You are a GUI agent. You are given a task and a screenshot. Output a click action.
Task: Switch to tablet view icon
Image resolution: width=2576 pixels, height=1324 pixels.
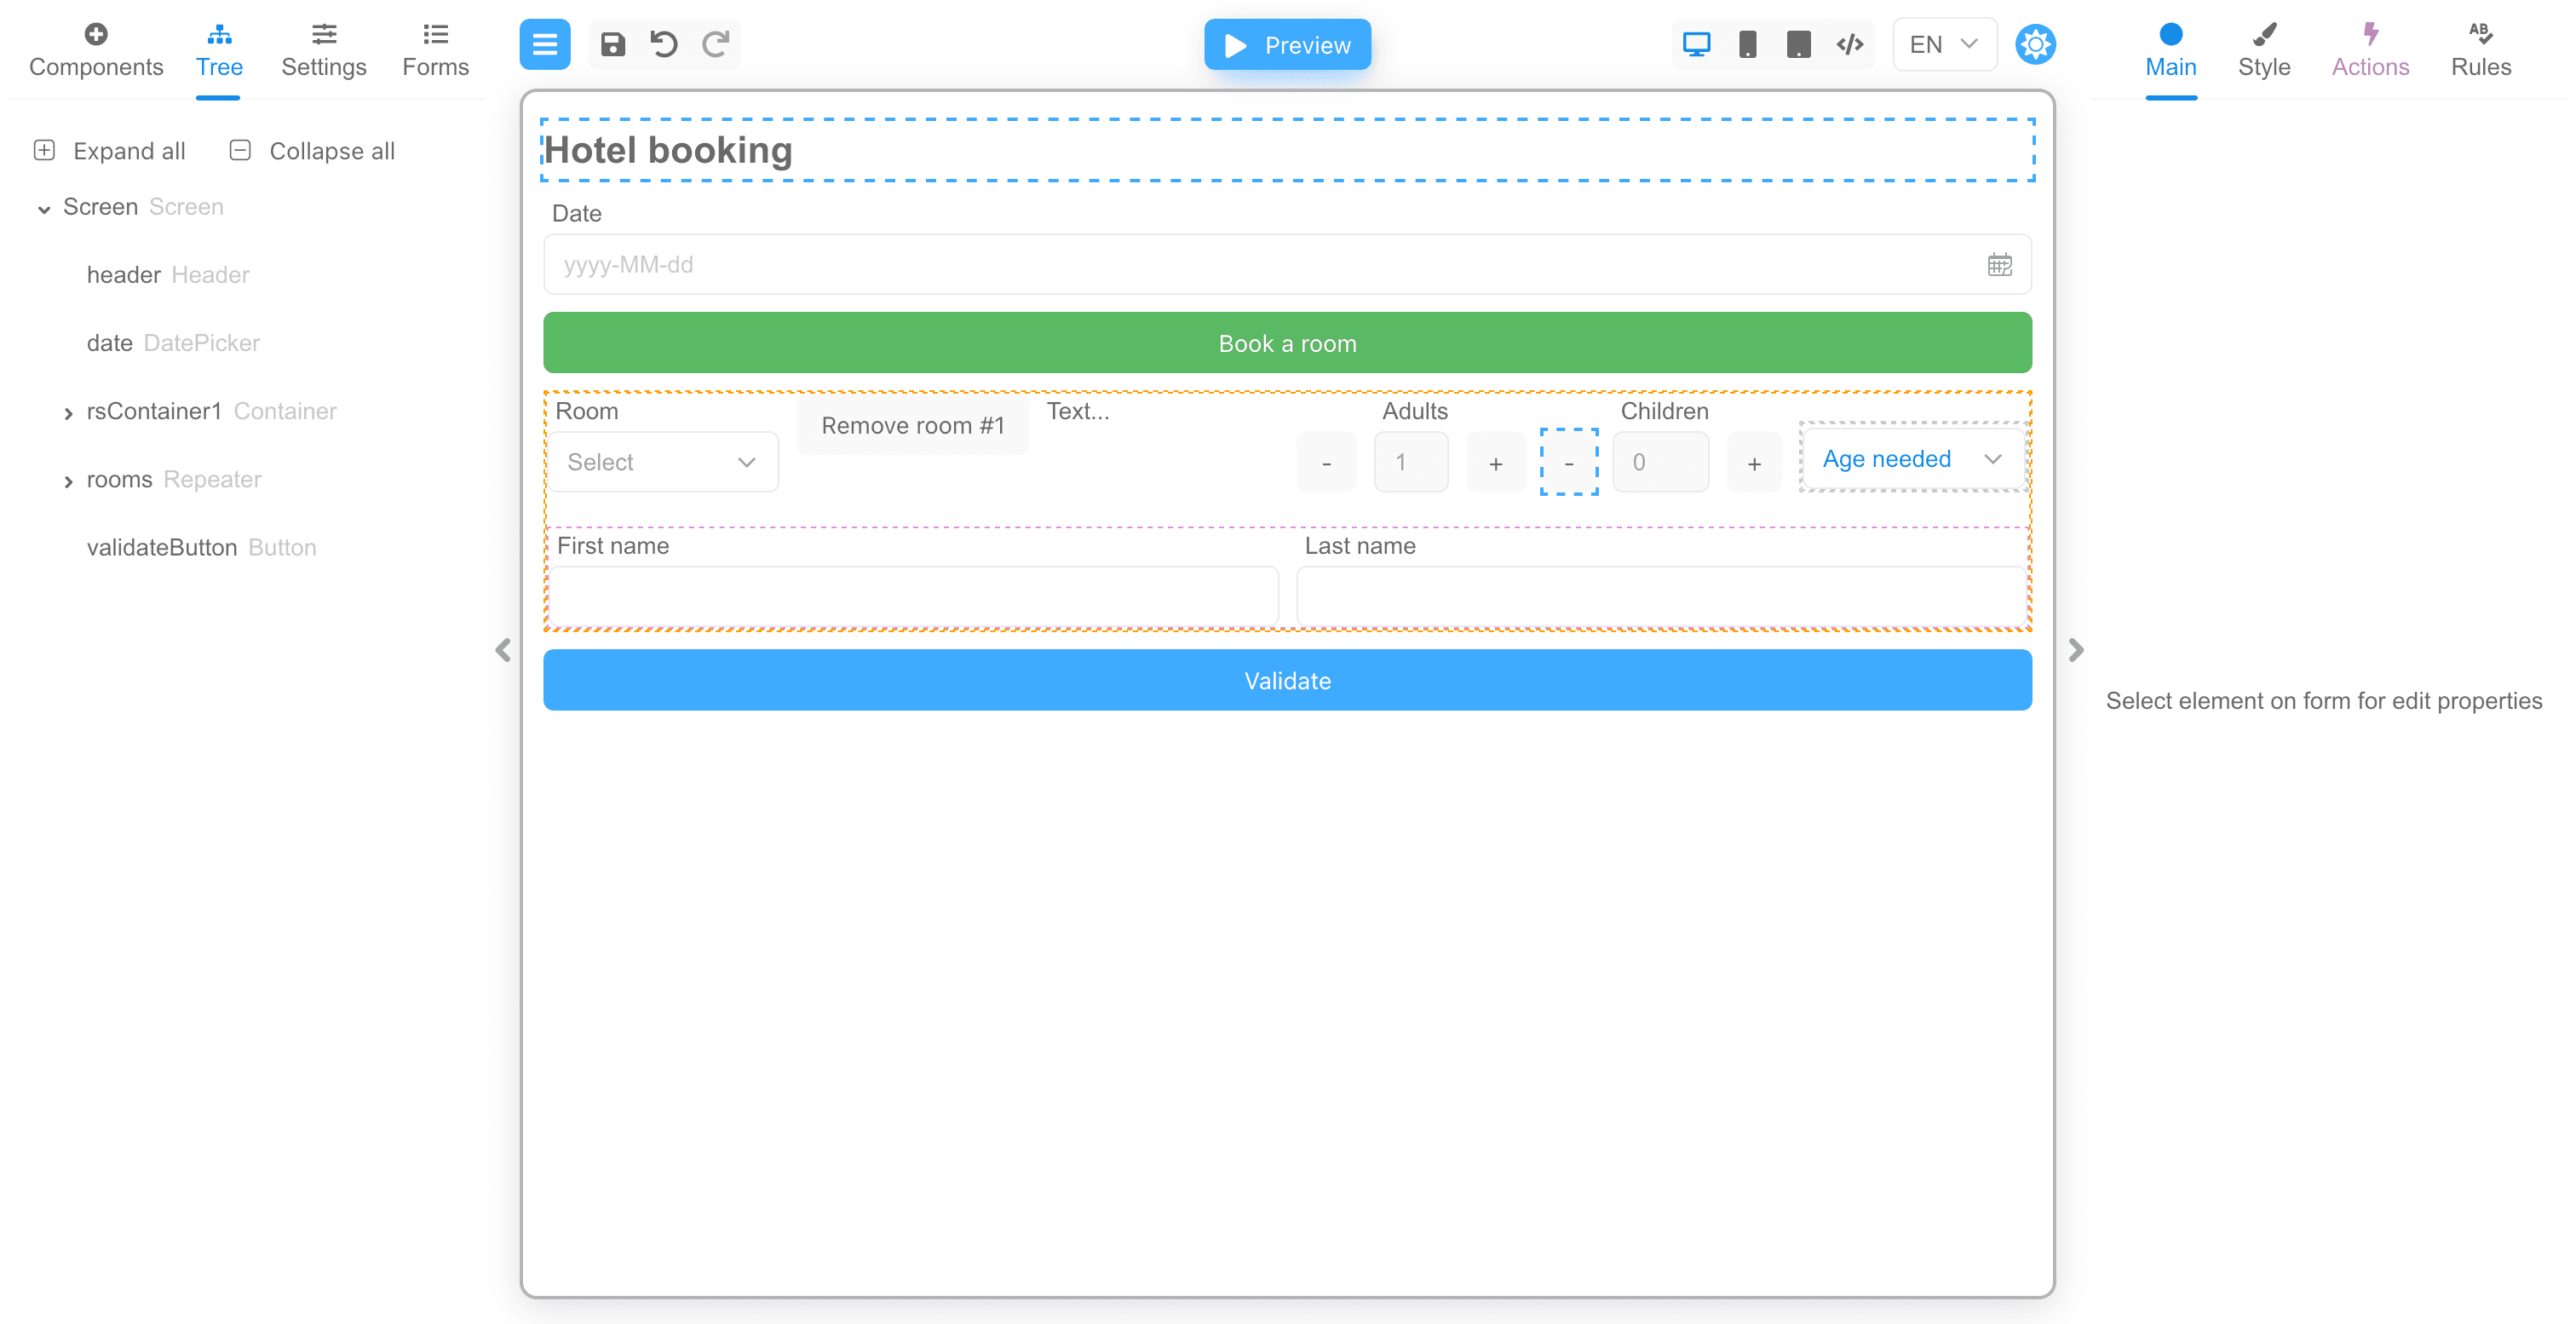pos(1798,44)
